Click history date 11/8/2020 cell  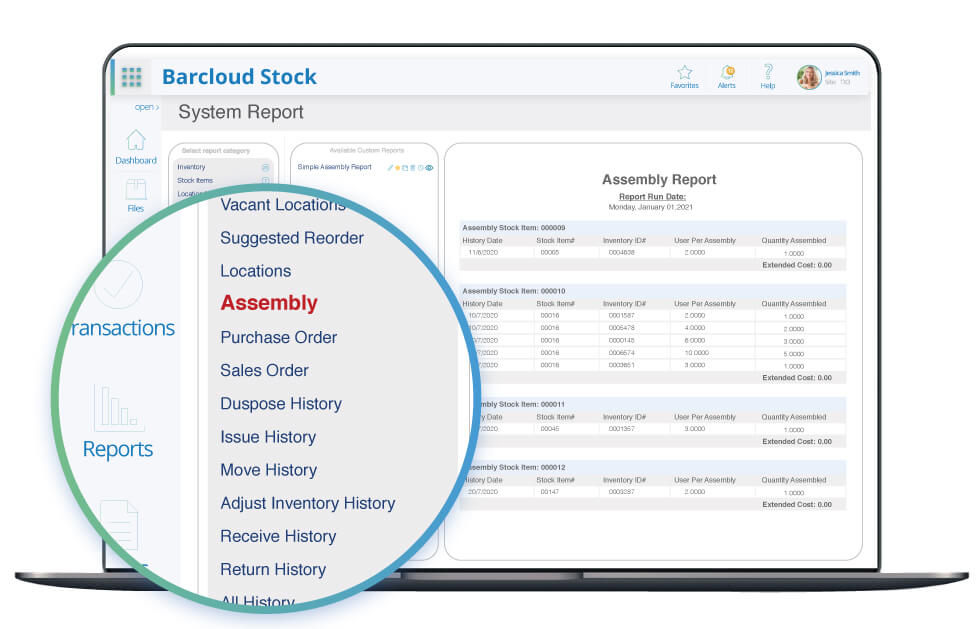coord(483,252)
